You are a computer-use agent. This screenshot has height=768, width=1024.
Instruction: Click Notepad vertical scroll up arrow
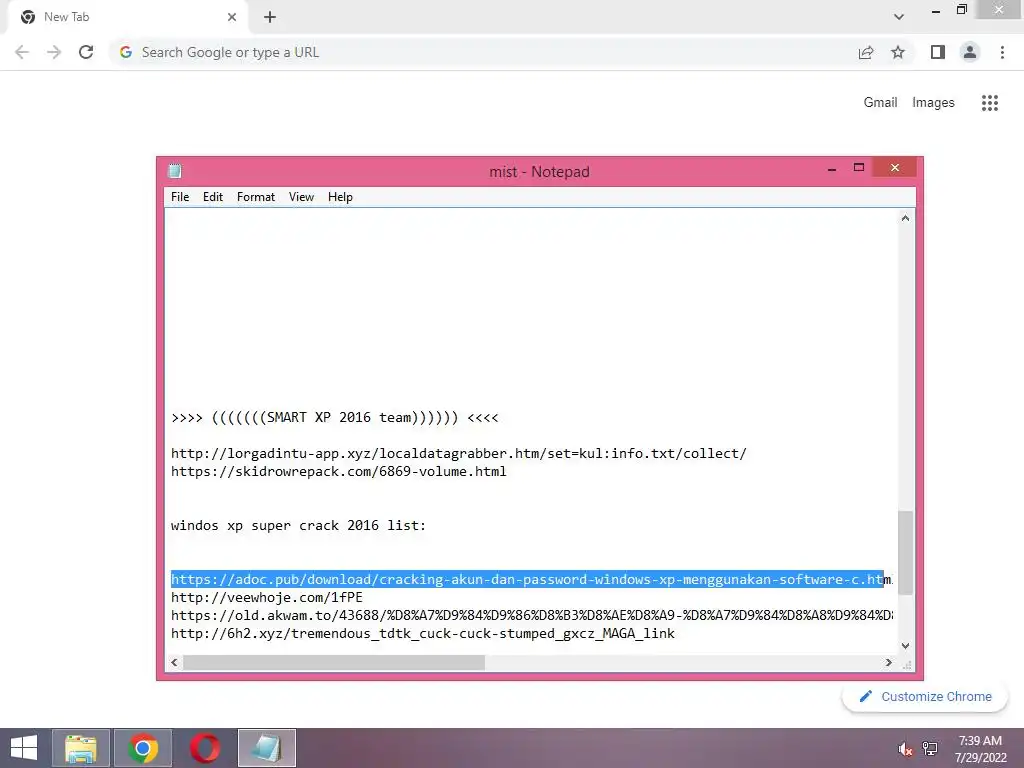pos(905,218)
